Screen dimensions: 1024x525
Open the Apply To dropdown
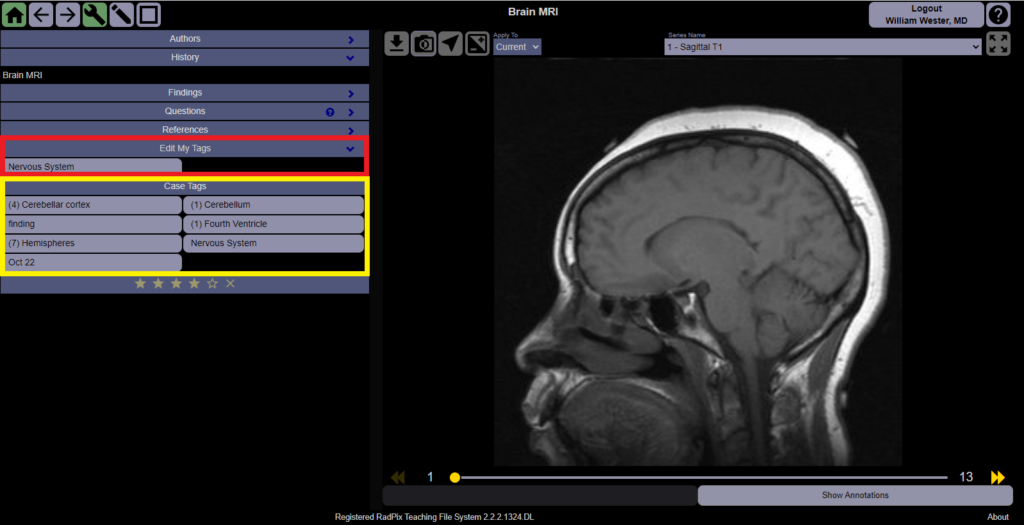517,46
